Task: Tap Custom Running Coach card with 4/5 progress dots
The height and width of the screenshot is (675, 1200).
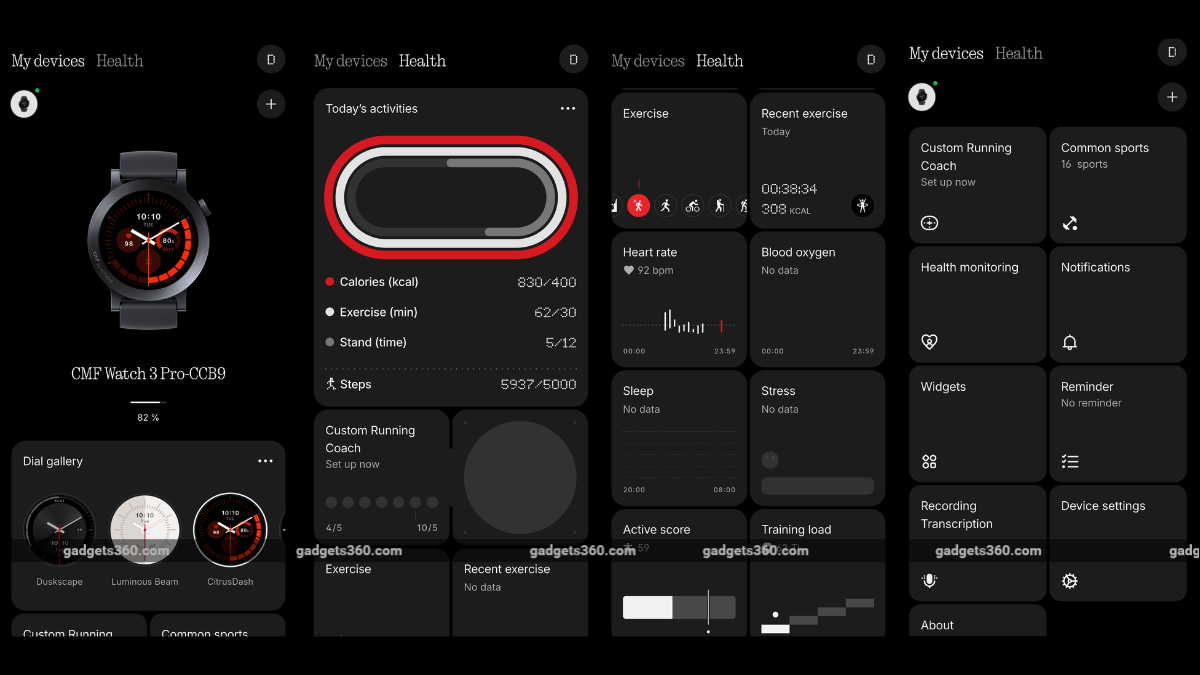Action: pyautogui.click(x=381, y=477)
